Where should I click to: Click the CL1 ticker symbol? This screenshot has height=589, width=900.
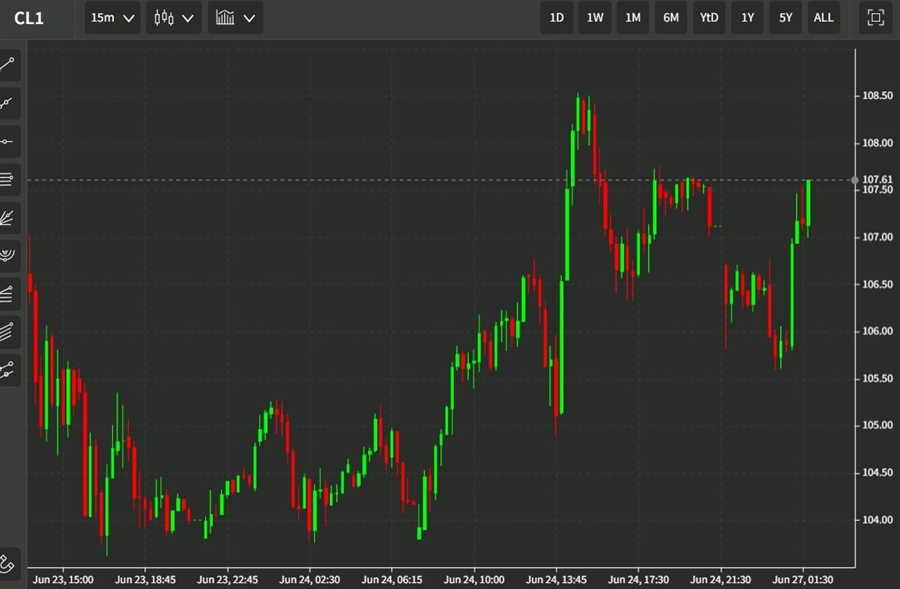coord(29,18)
